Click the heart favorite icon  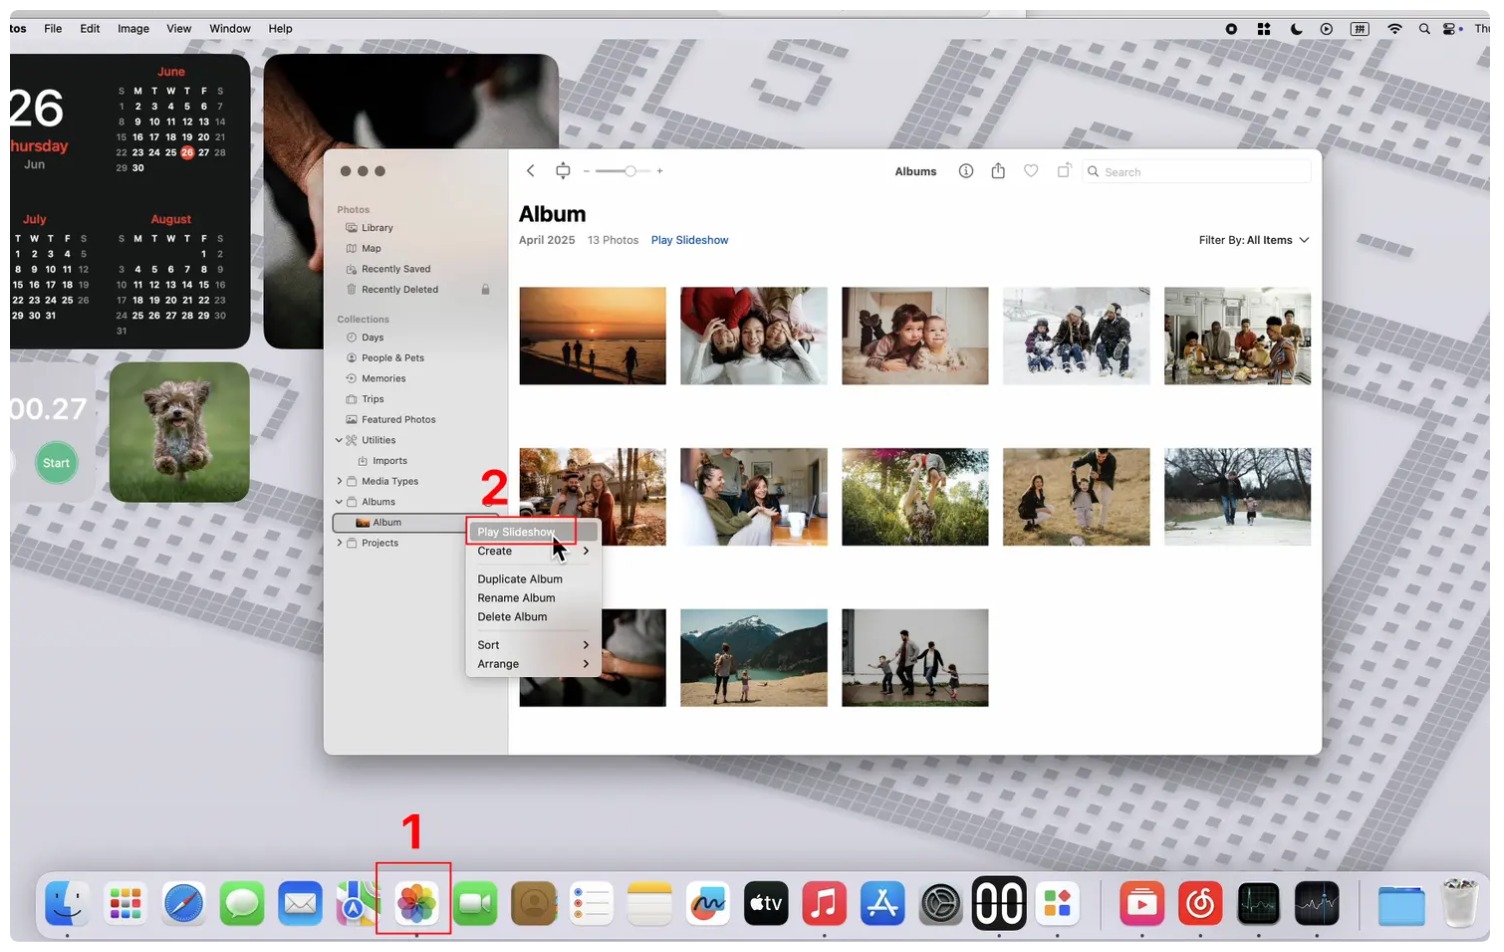pyautogui.click(x=1030, y=171)
